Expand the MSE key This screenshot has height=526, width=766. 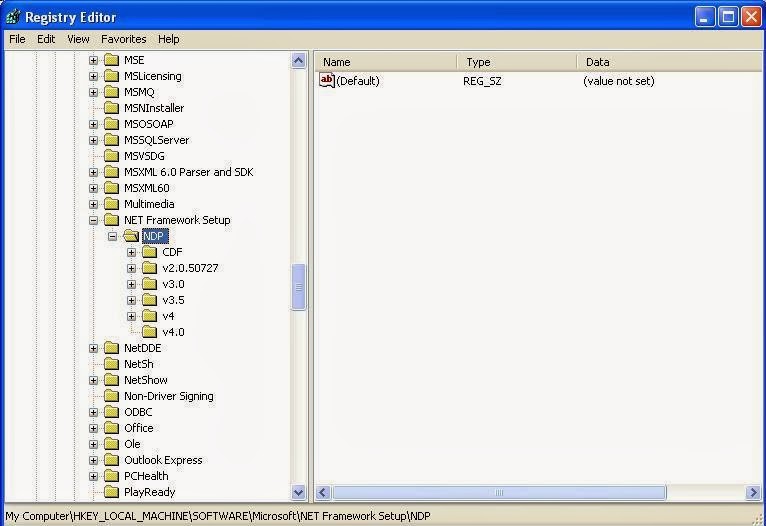tap(93, 60)
